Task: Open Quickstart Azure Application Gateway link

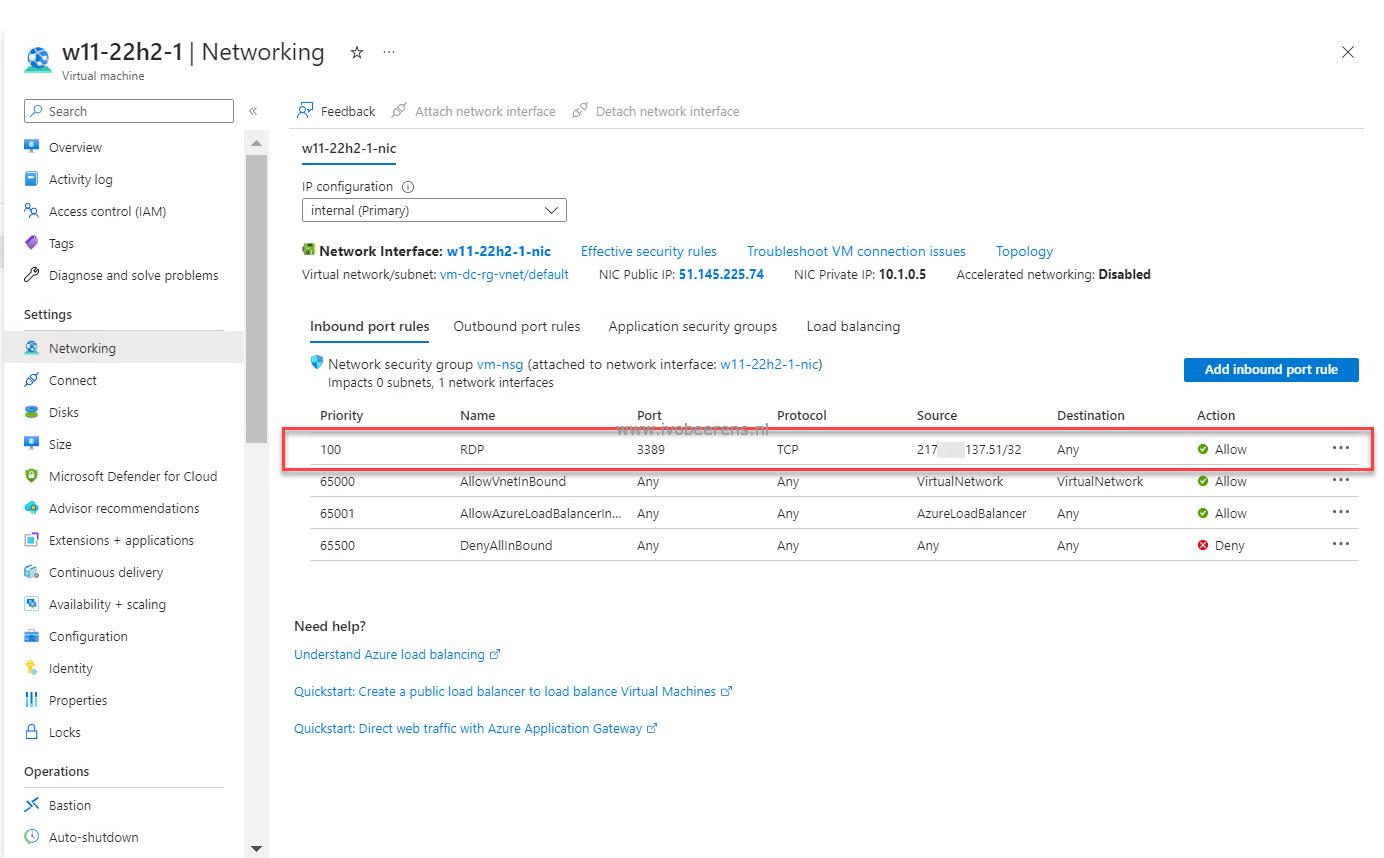Action: point(475,728)
